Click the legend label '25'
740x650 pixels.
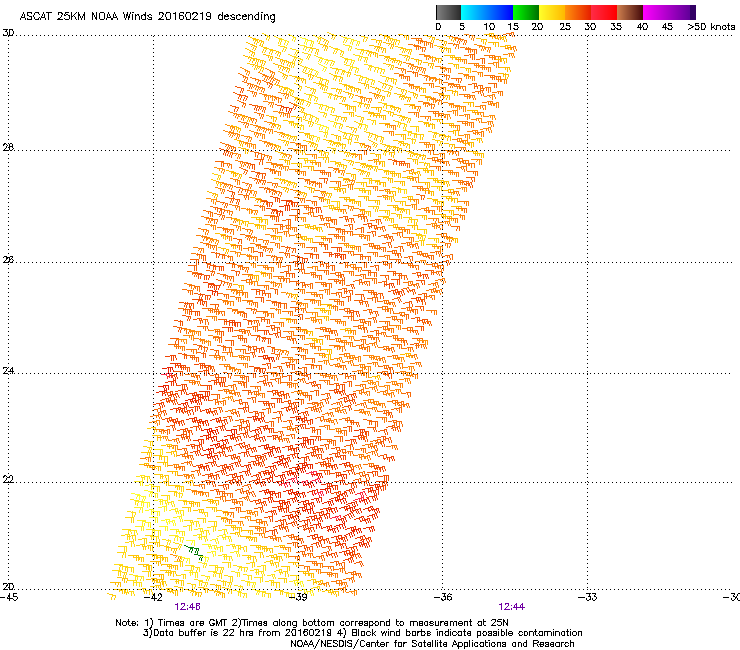565,27
